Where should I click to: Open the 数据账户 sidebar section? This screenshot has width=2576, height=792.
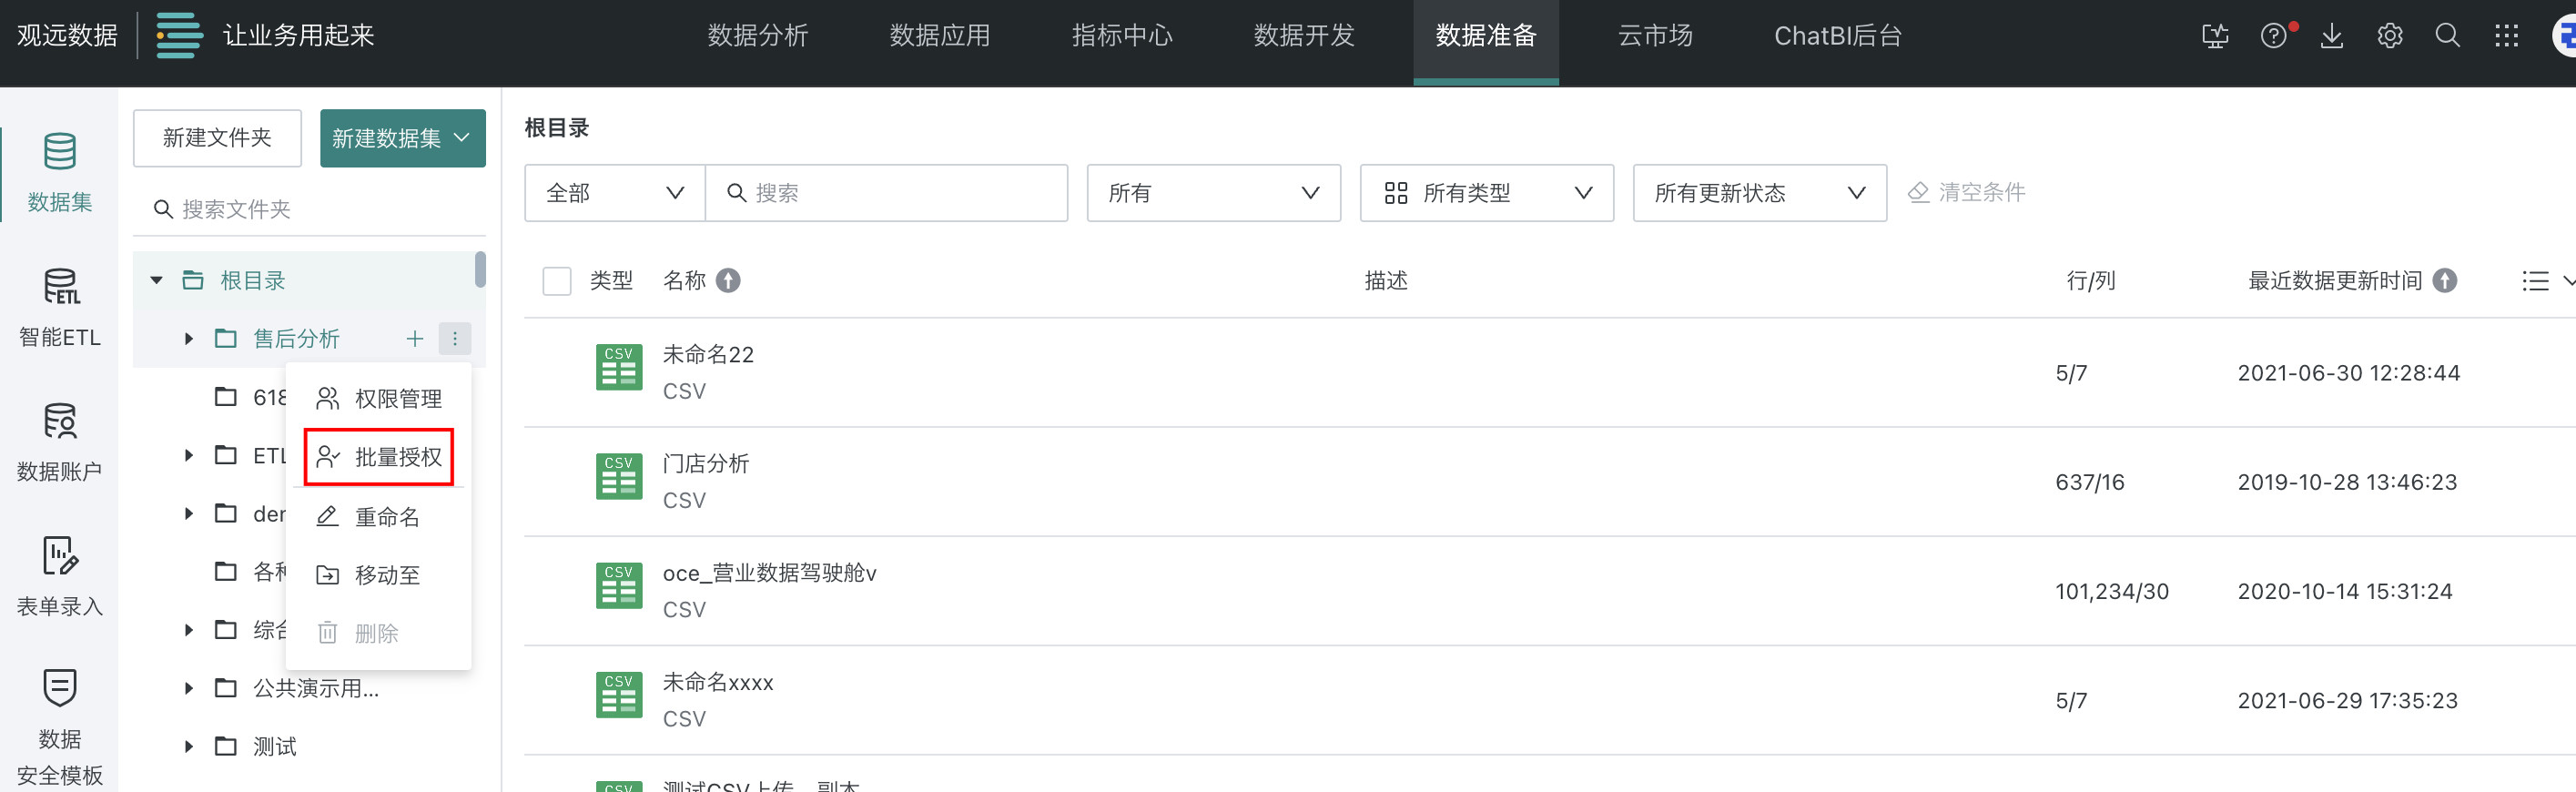click(x=60, y=440)
